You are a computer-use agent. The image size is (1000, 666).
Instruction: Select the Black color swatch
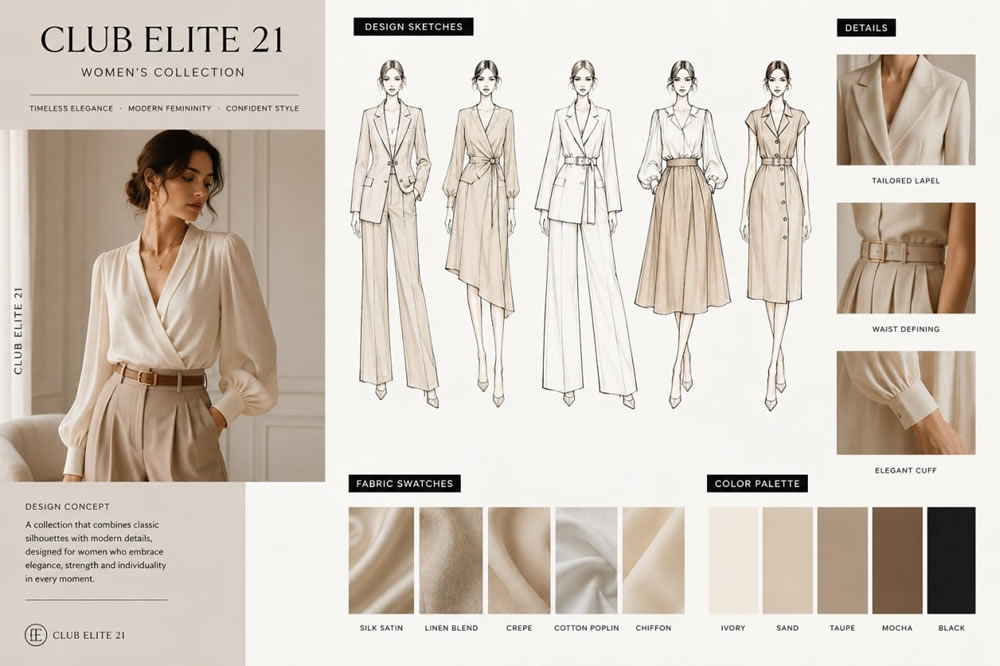(x=952, y=560)
